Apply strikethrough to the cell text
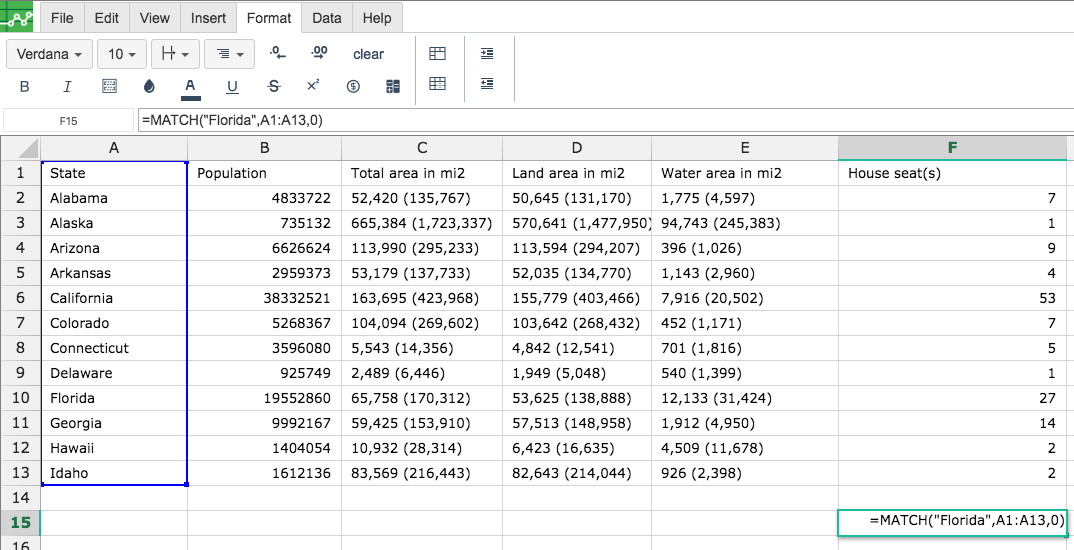Image resolution: width=1074 pixels, height=550 pixels. tap(274, 86)
